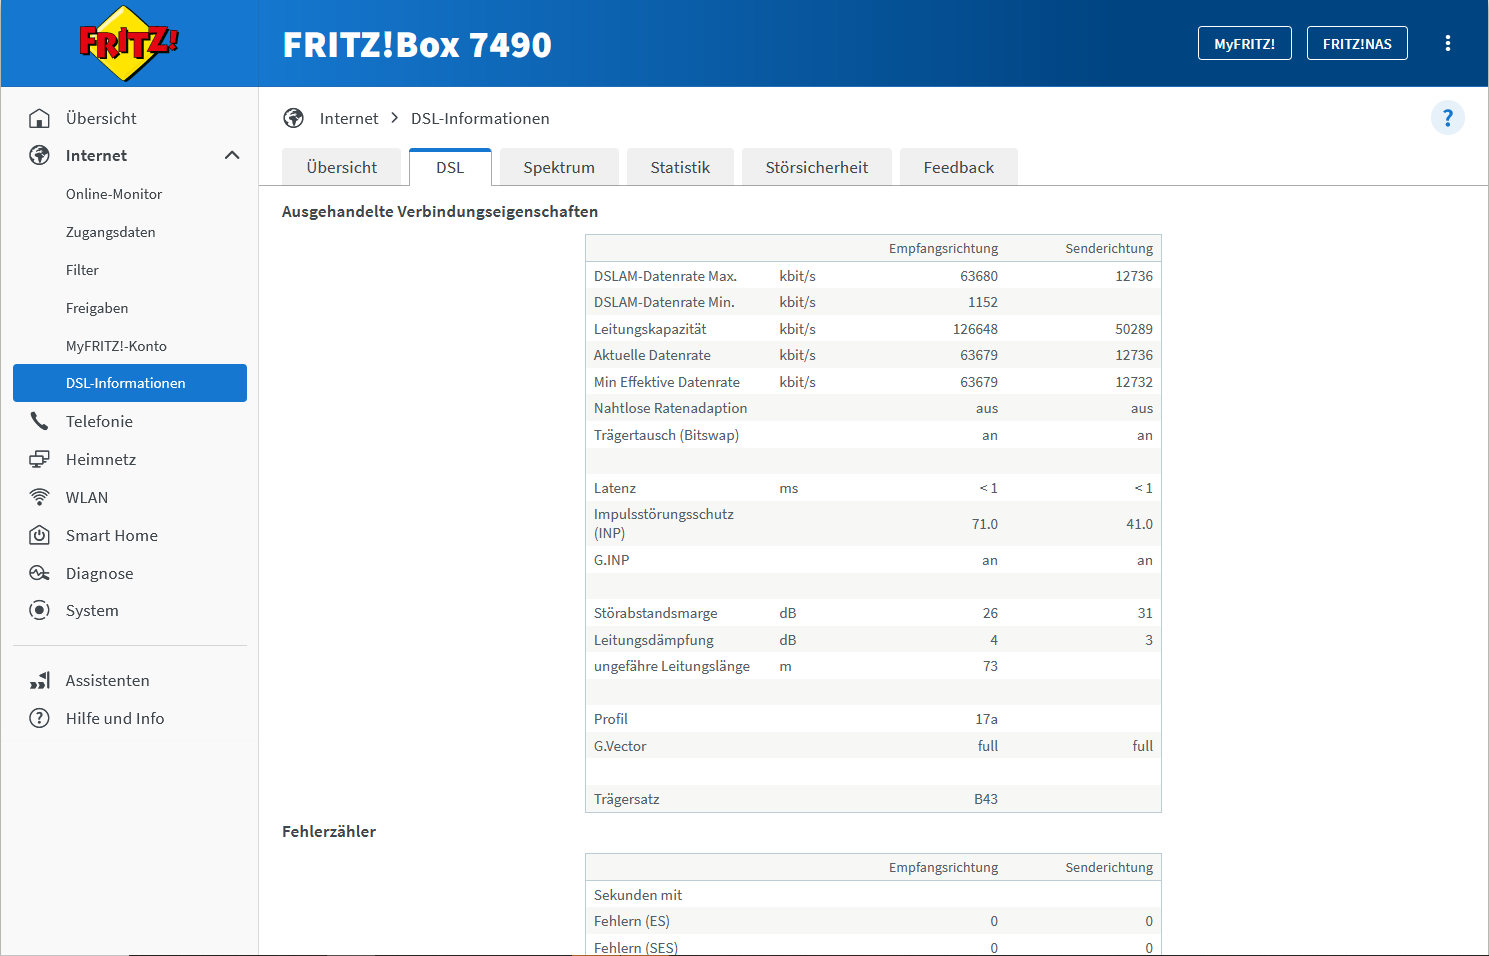Viewport: 1489px width, 956px height.
Task: Click the FRITZ!Box 7490 title
Action: 417,45
